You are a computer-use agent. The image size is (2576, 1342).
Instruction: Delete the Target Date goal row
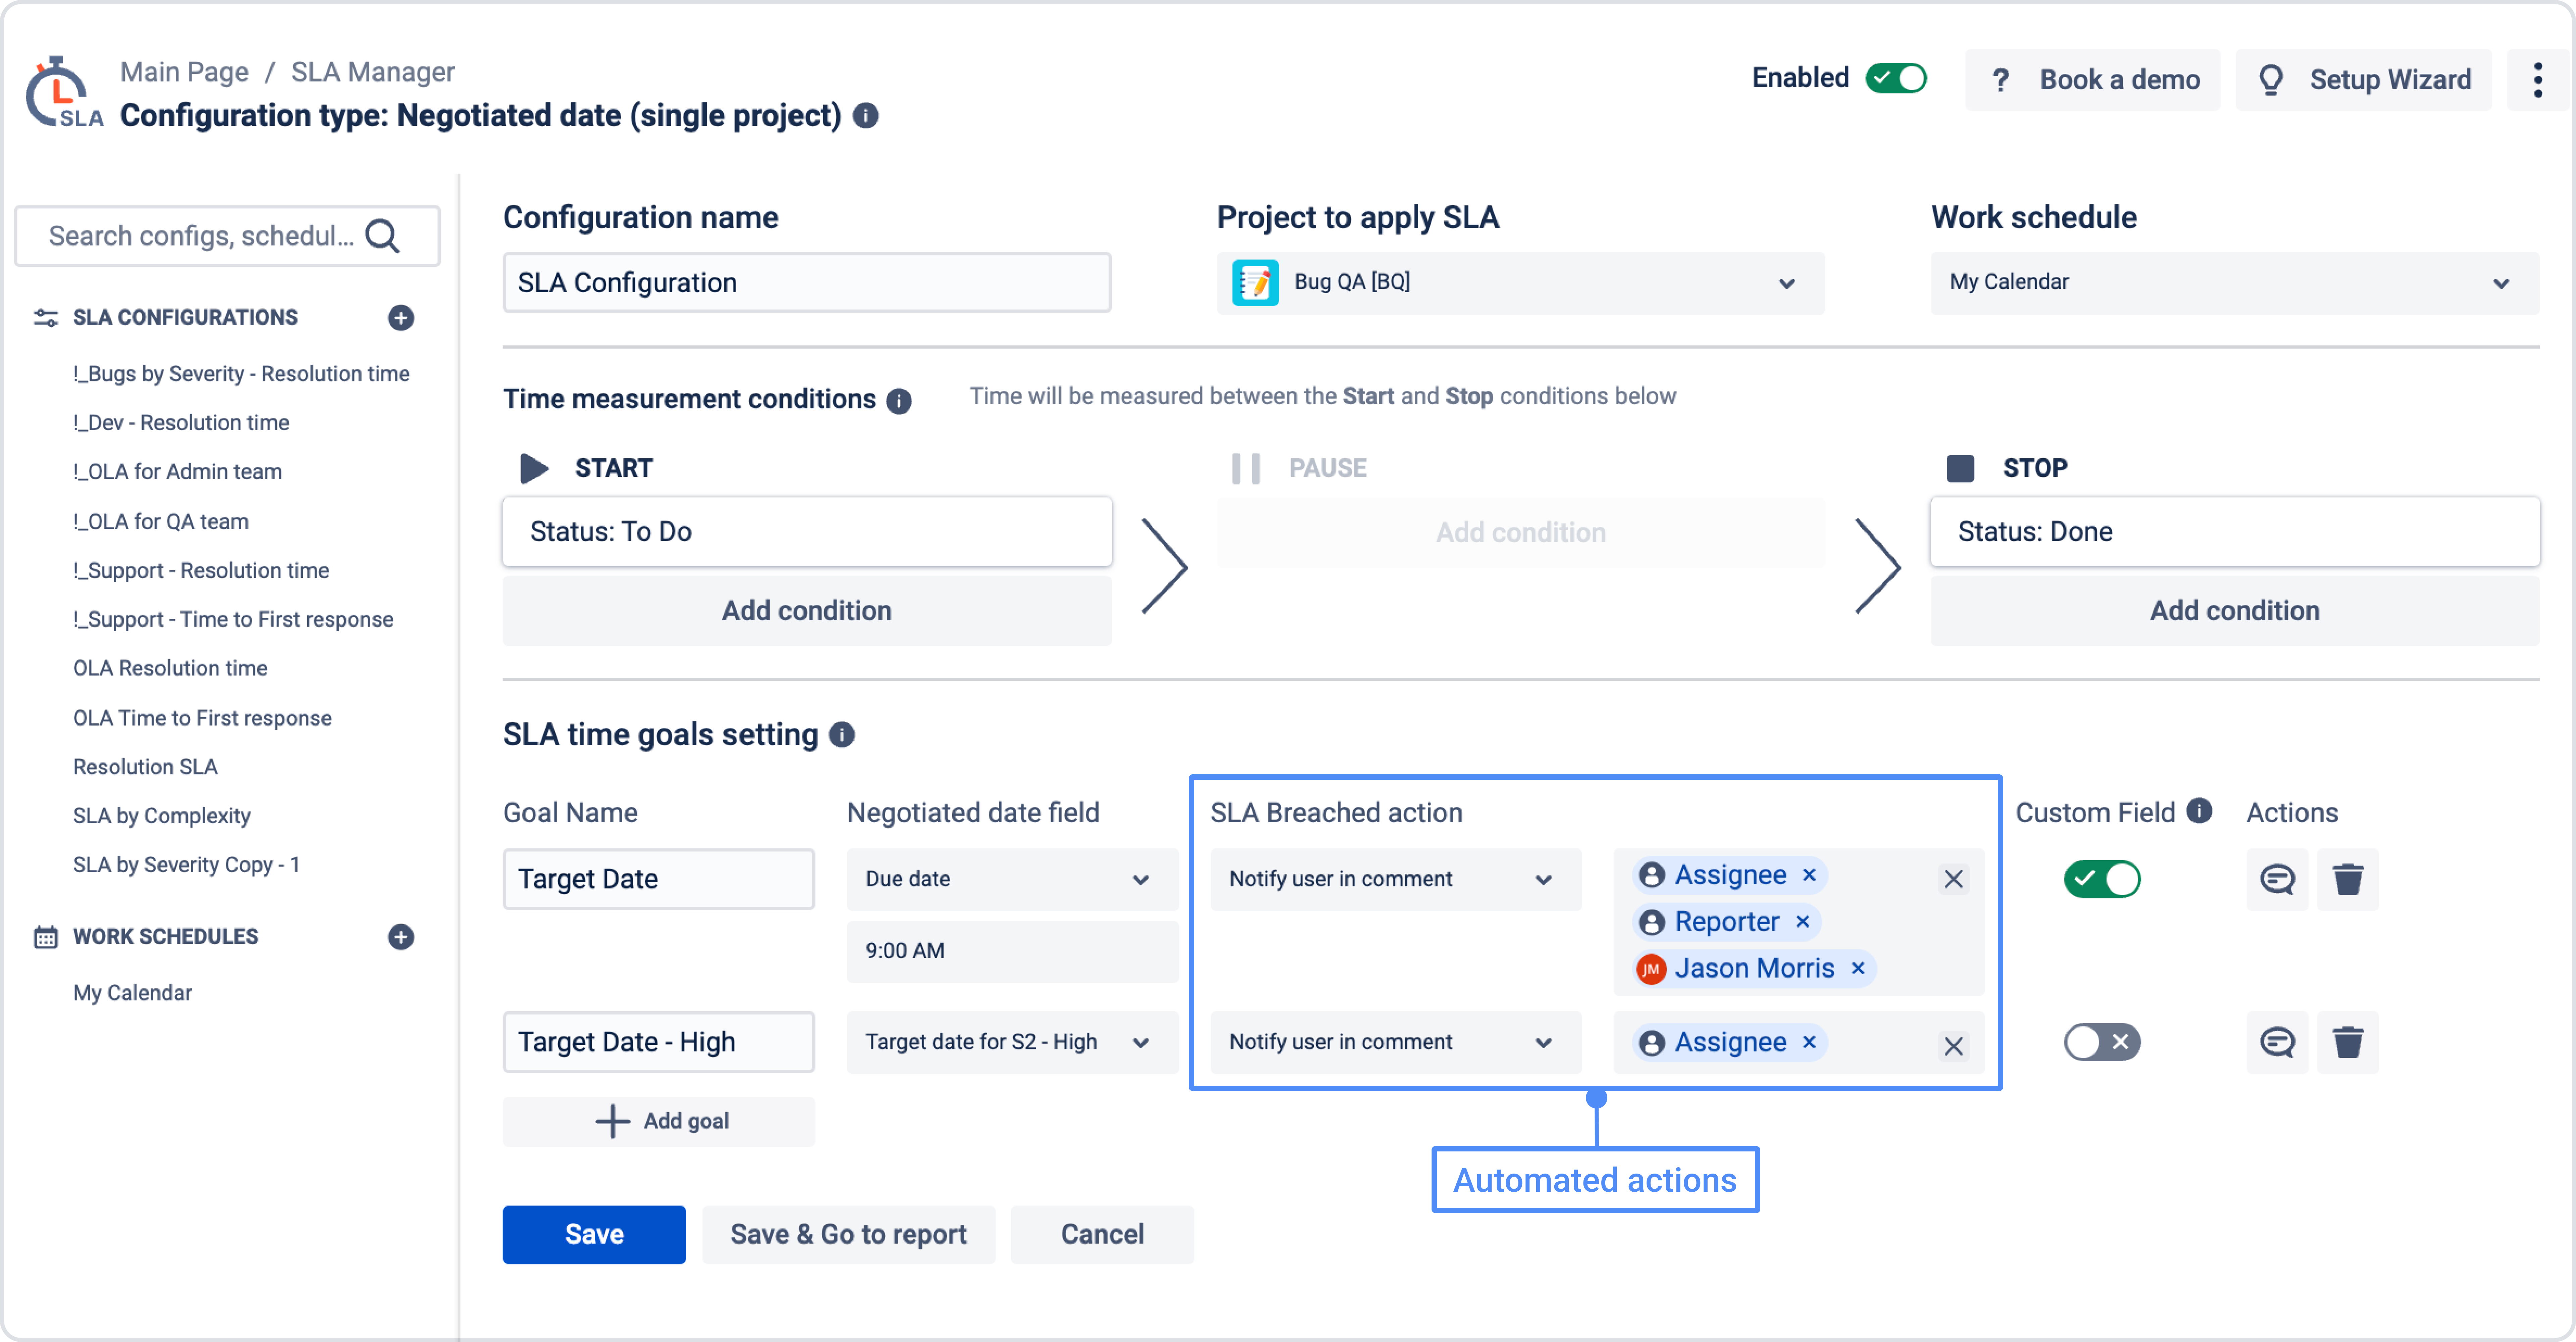tap(2347, 879)
